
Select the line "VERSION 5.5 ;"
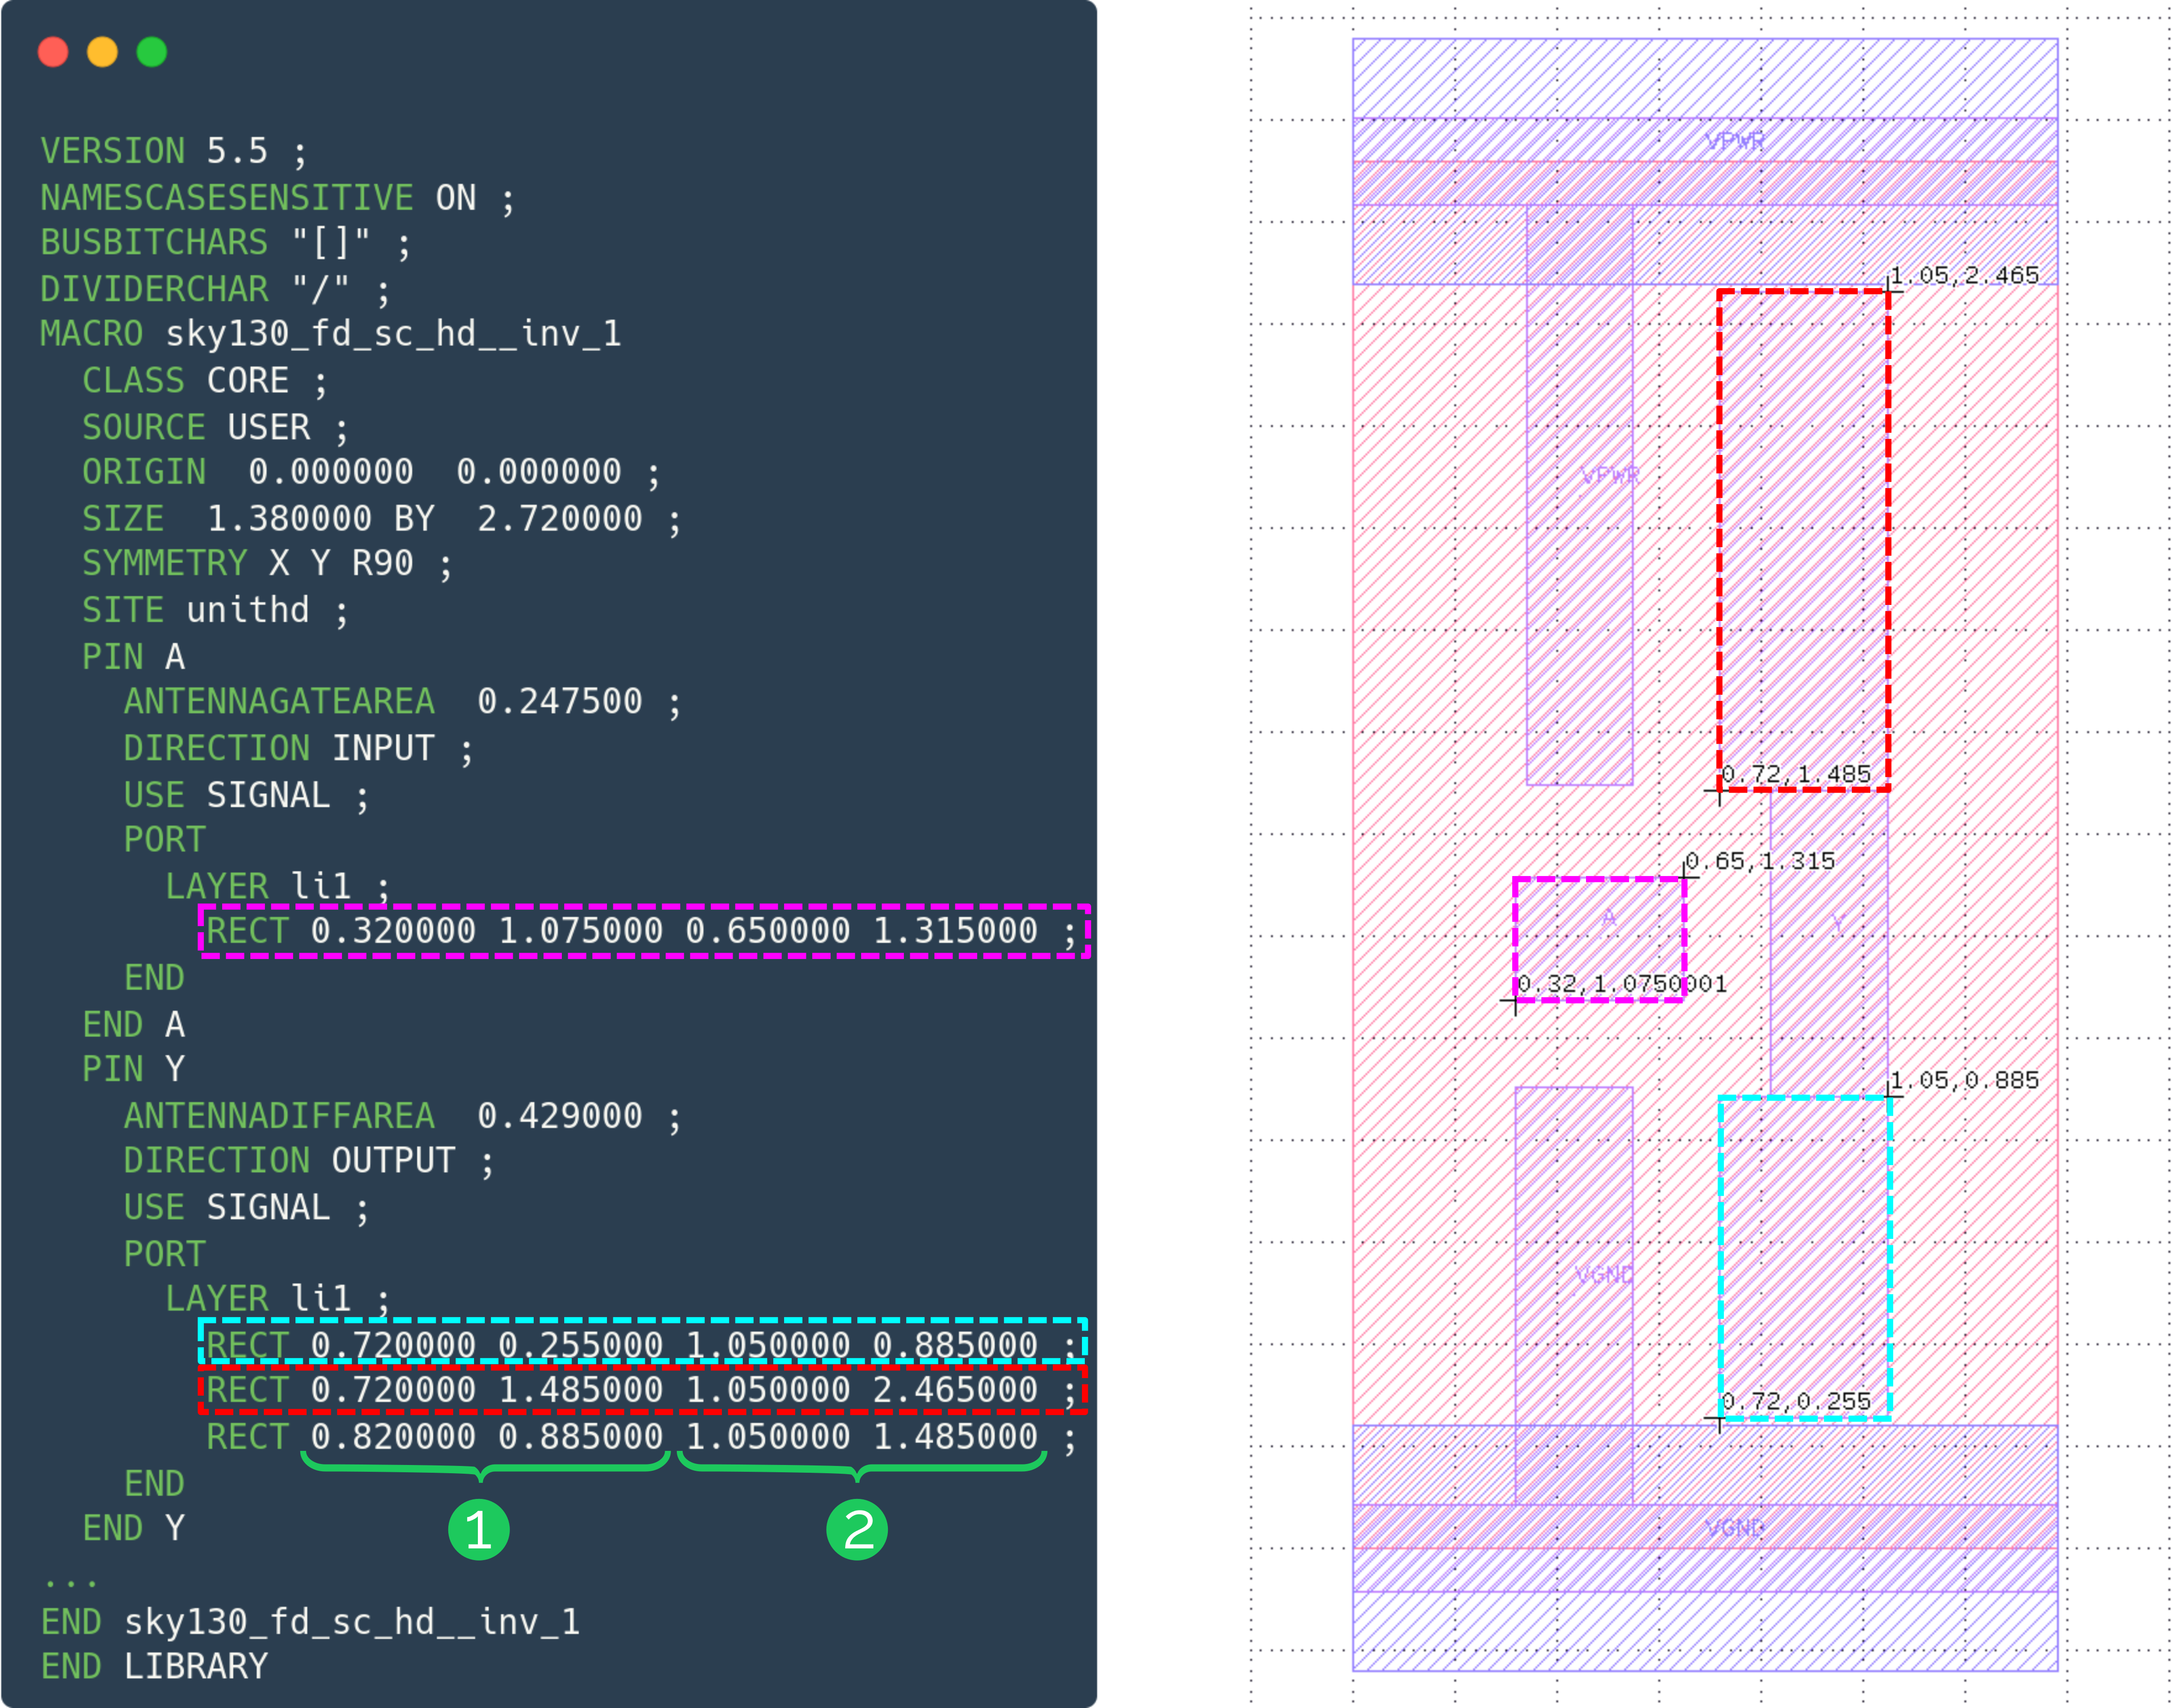[174, 151]
